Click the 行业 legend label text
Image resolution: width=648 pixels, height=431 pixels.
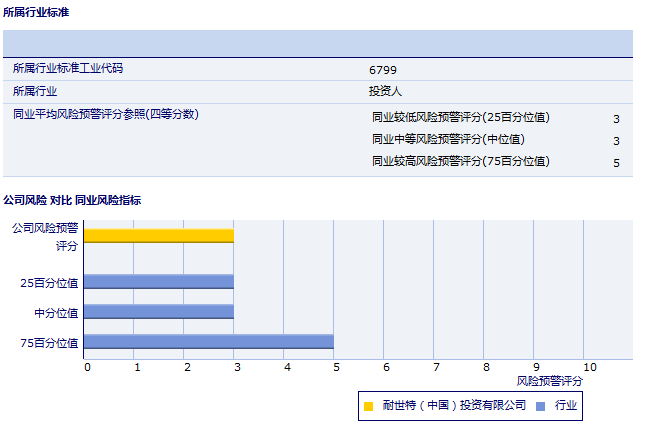pyautogui.click(x=566, y=406)
